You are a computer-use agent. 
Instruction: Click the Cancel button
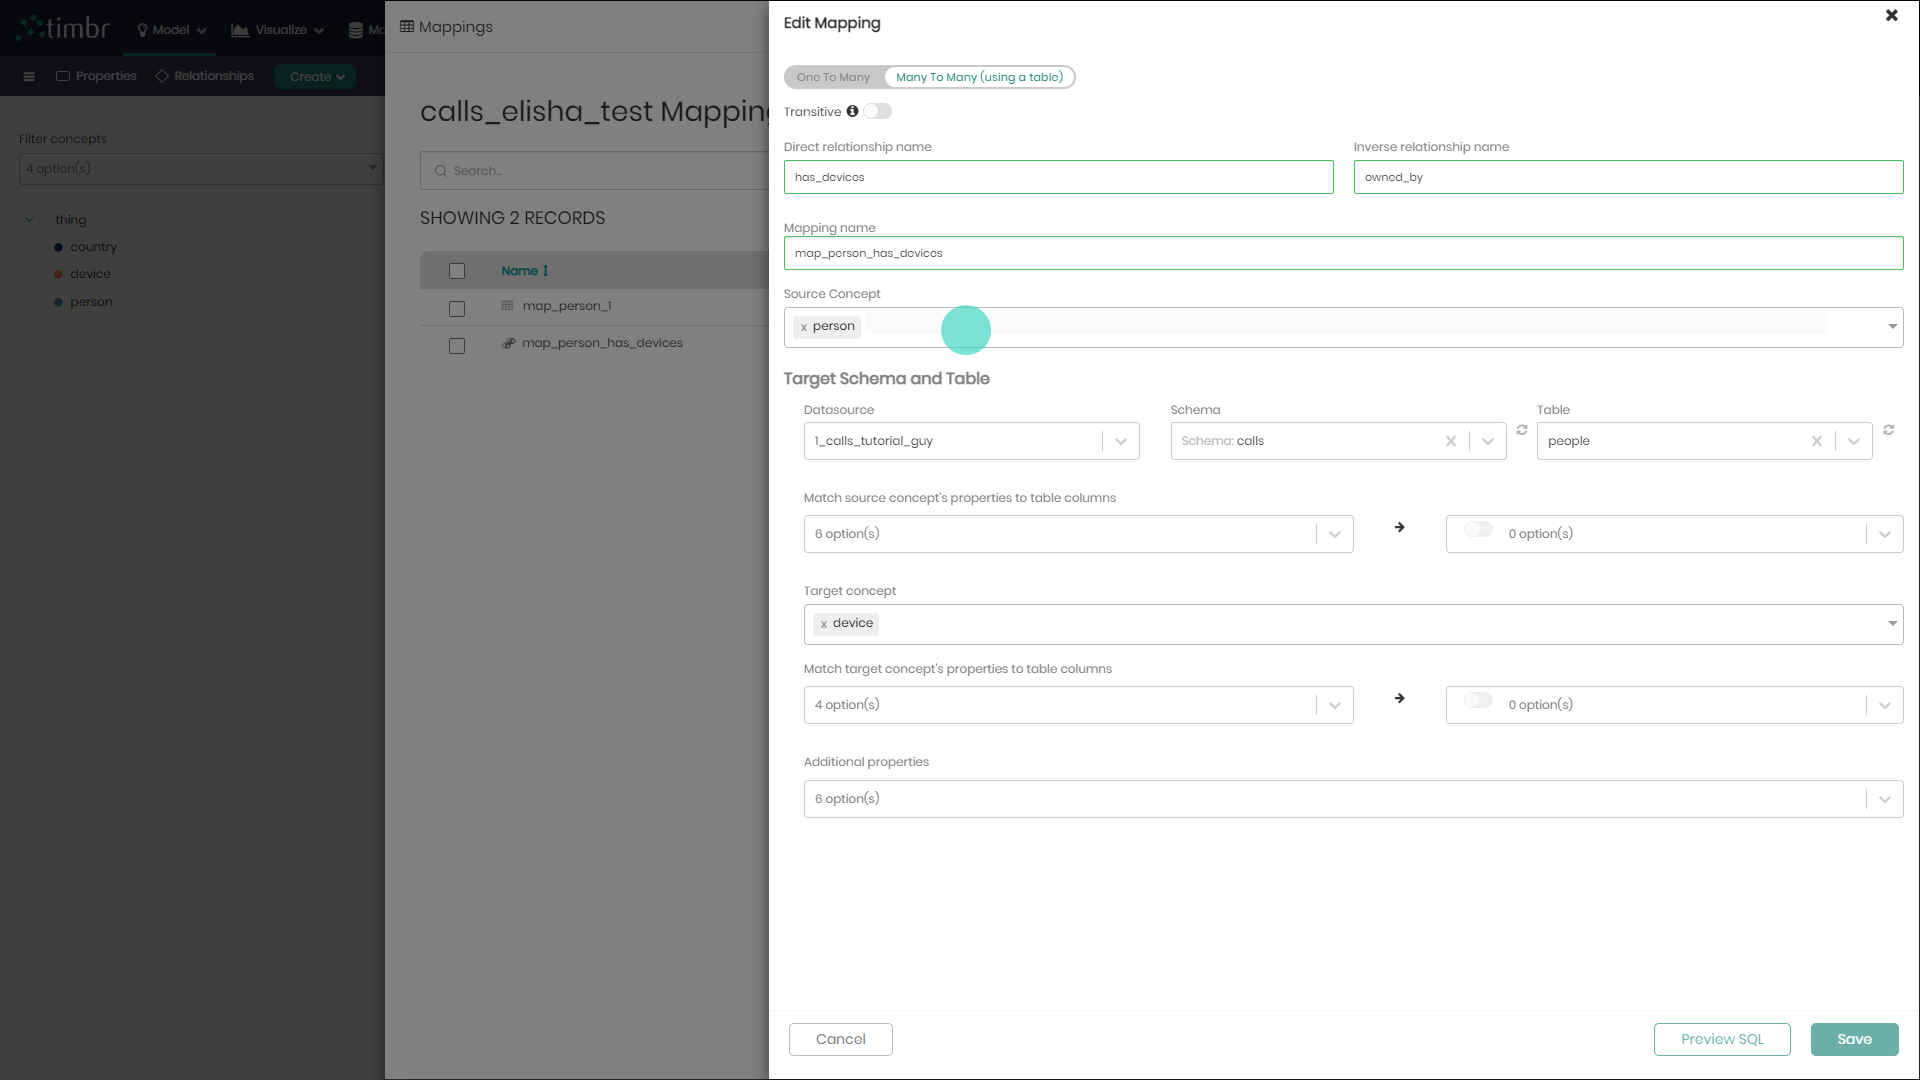click(840, 1039)
